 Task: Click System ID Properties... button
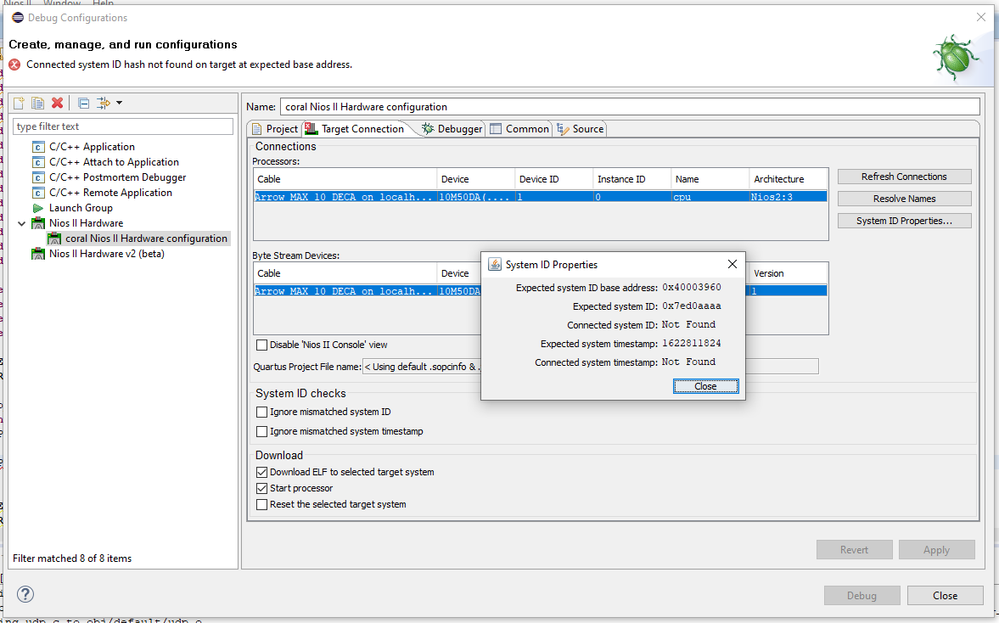904,220
